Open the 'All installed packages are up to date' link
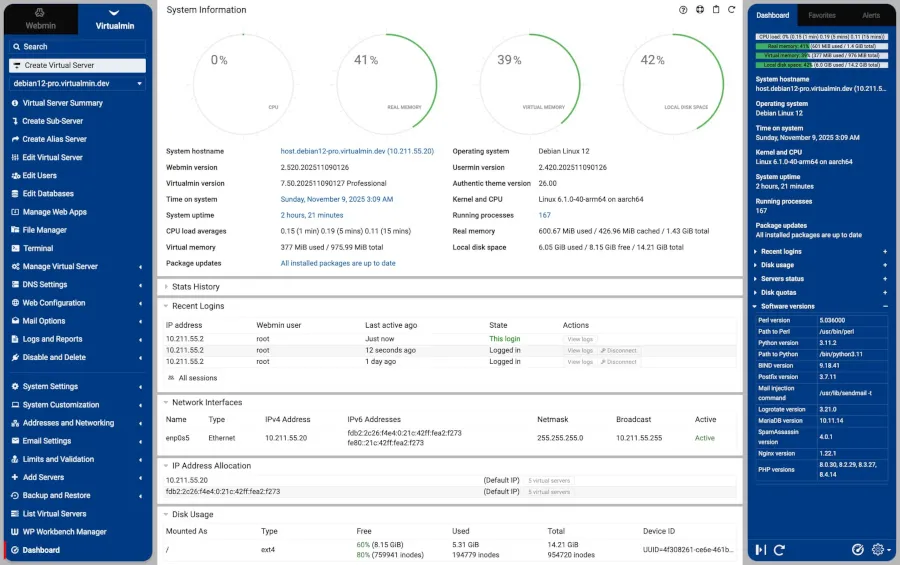The width and height of the screenshot is (900, 565). [x=338, y=263]
